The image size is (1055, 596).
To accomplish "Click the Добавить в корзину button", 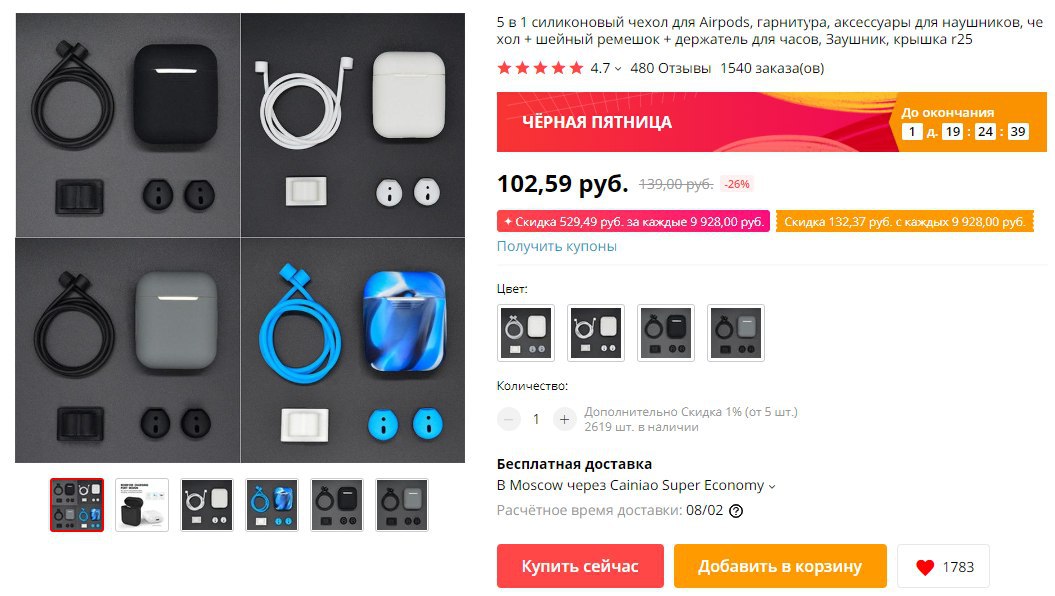I will tap(780, 566).
